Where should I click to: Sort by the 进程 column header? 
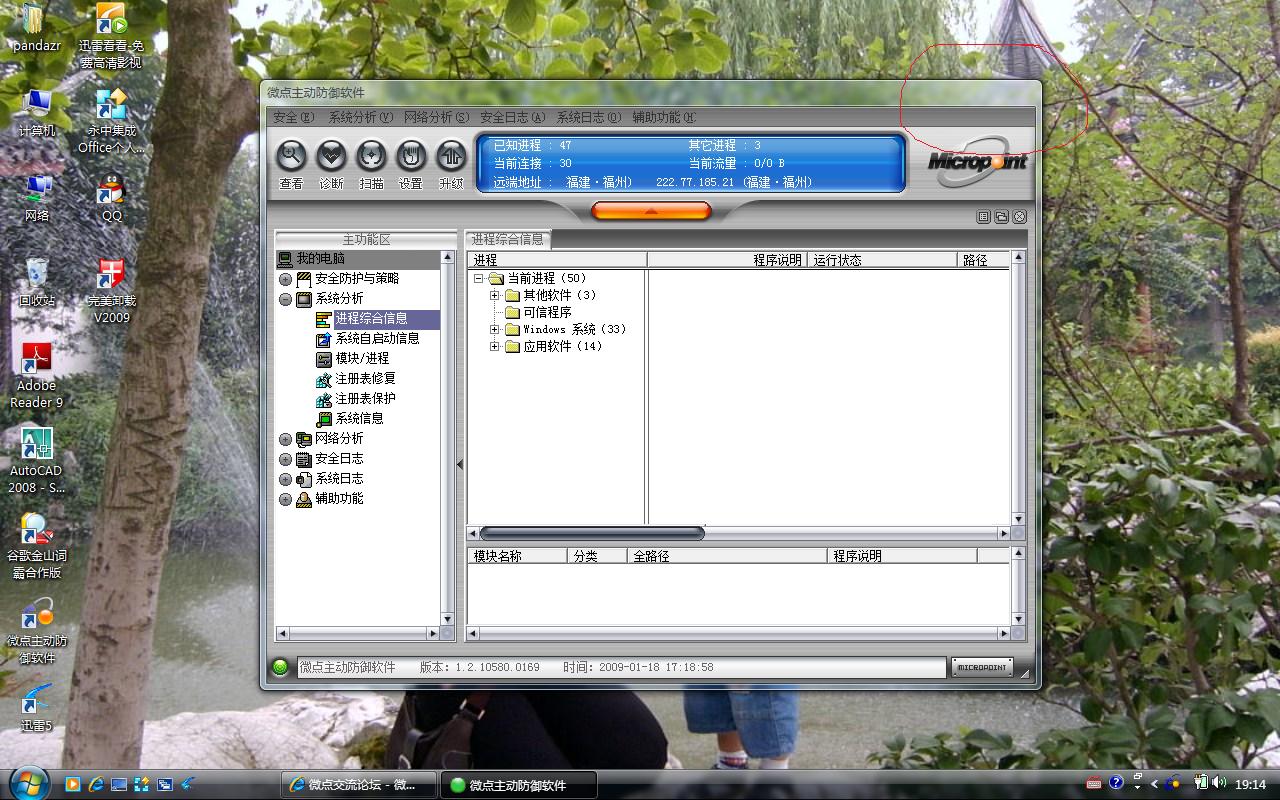557,260
